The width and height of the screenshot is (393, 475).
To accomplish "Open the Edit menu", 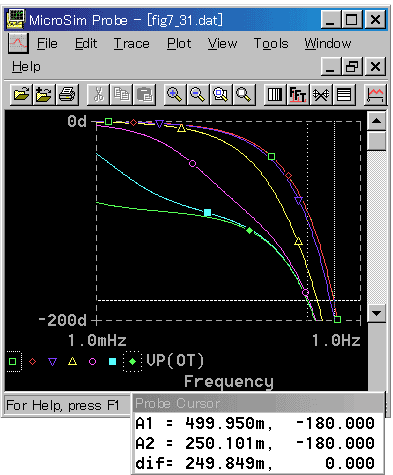I will coord(86,44).
